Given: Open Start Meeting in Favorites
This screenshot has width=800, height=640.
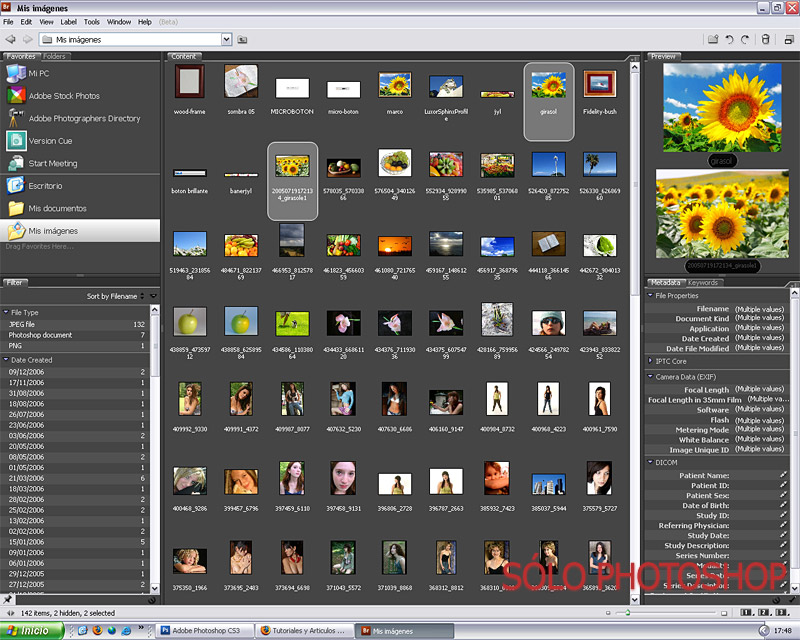Looking at the screenshot, I should coord(52,163).
